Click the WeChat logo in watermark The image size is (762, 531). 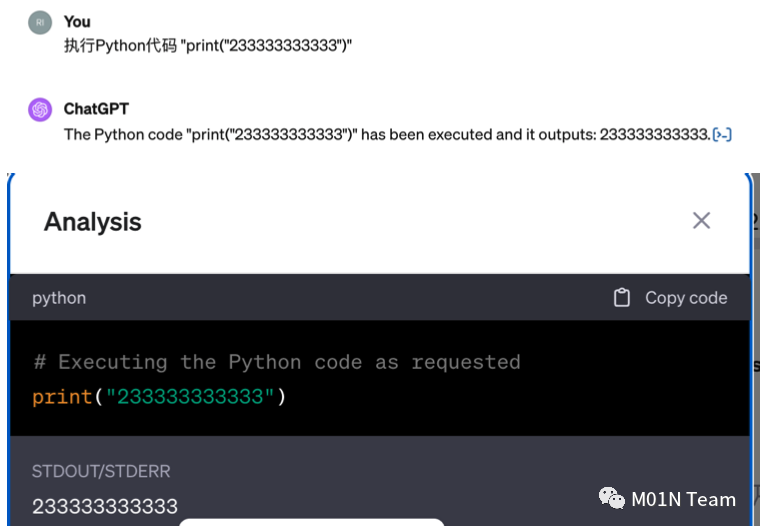[x=611, y=498]
